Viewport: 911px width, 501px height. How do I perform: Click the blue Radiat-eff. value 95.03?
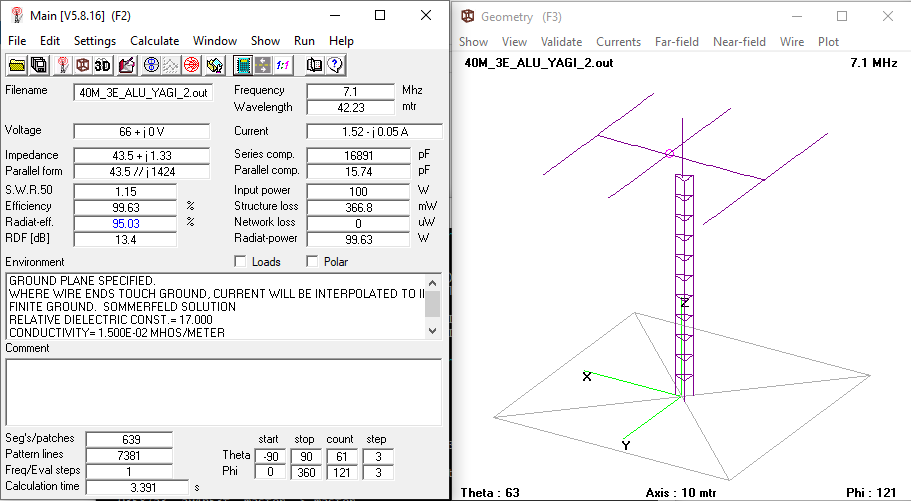pyautogui.click(x=125, y=224)
